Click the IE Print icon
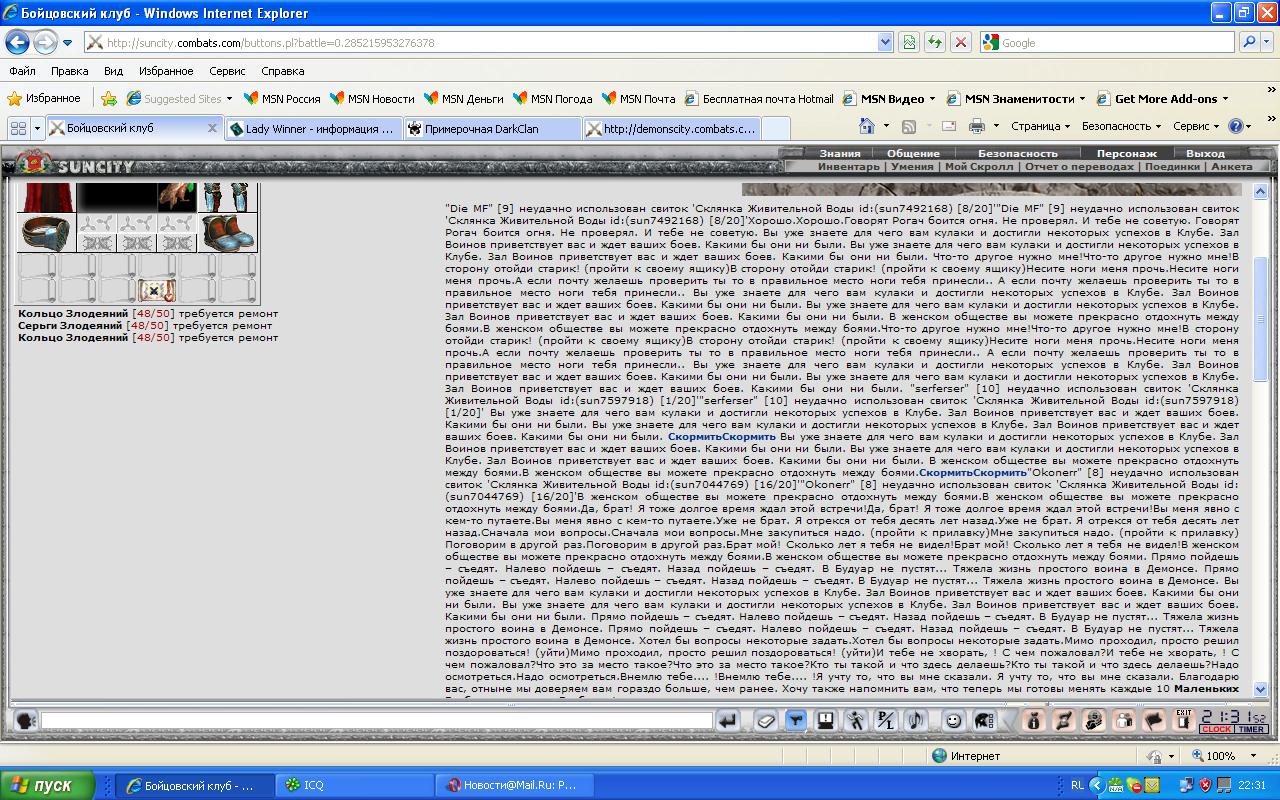1280x800 pixels. (x=977, y=127)
